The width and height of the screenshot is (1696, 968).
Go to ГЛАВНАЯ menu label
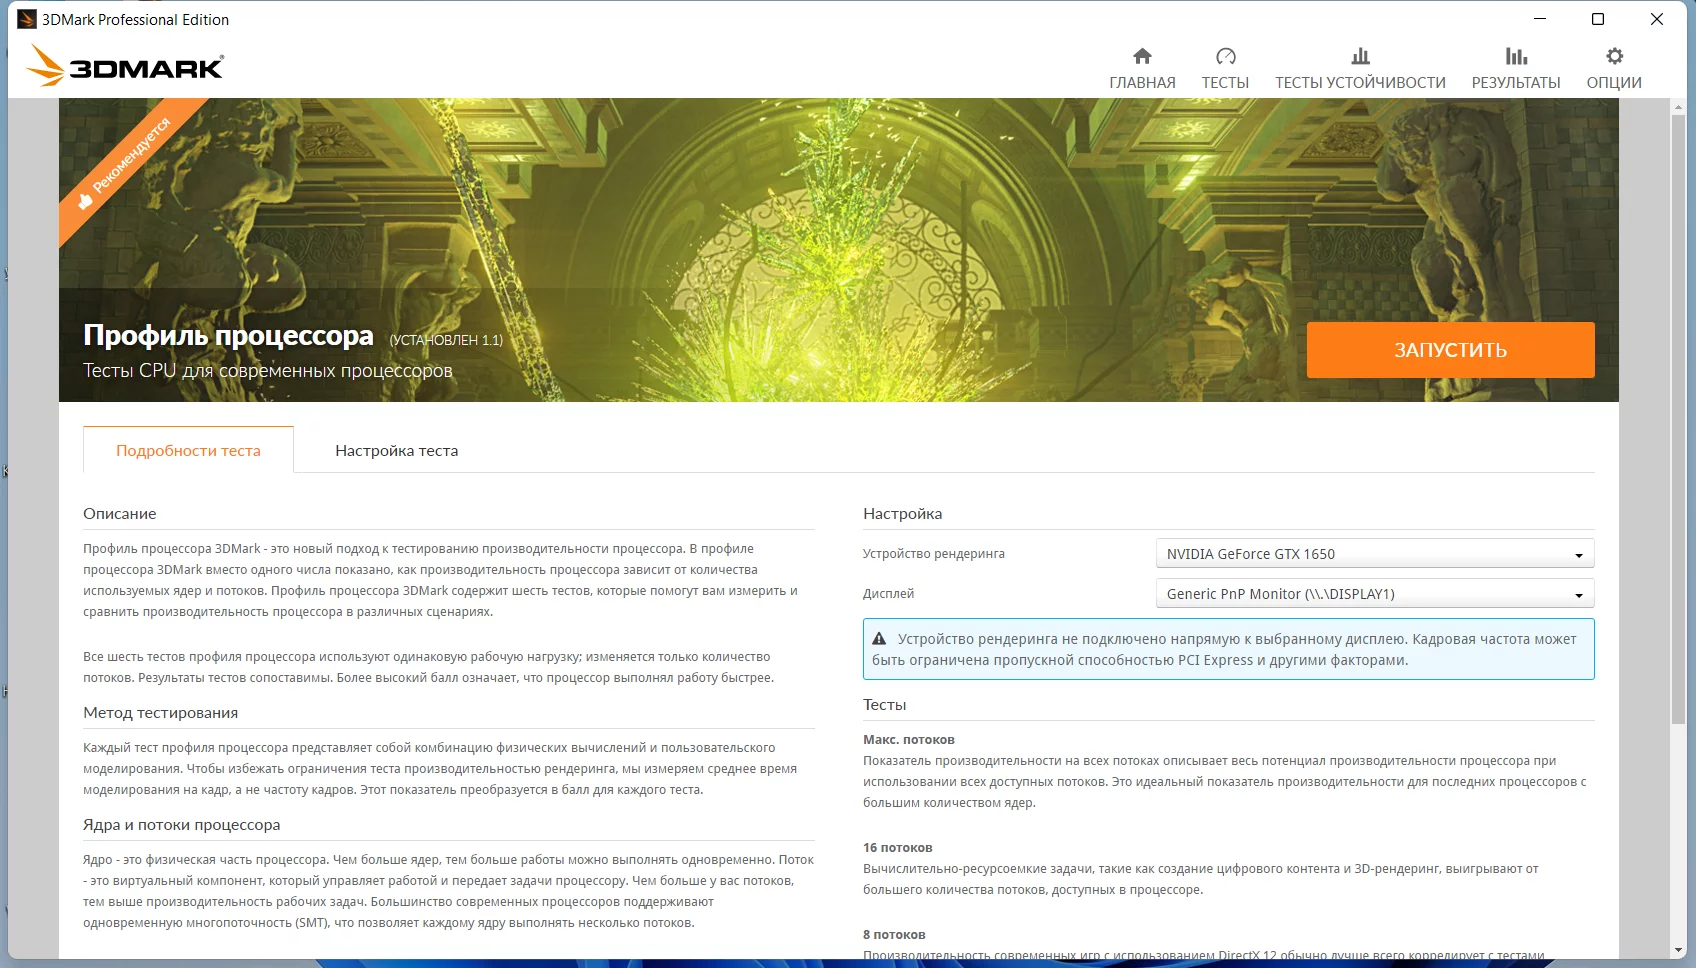pos(1142,83)
